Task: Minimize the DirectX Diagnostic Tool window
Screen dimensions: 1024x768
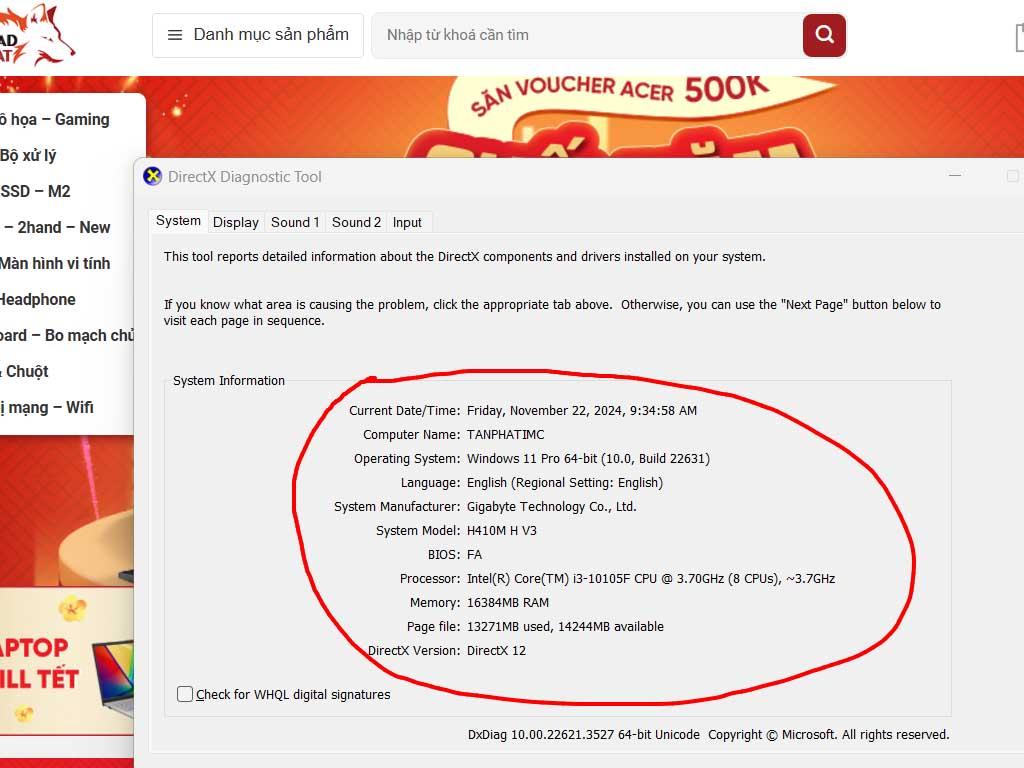Action: (955, 176)
